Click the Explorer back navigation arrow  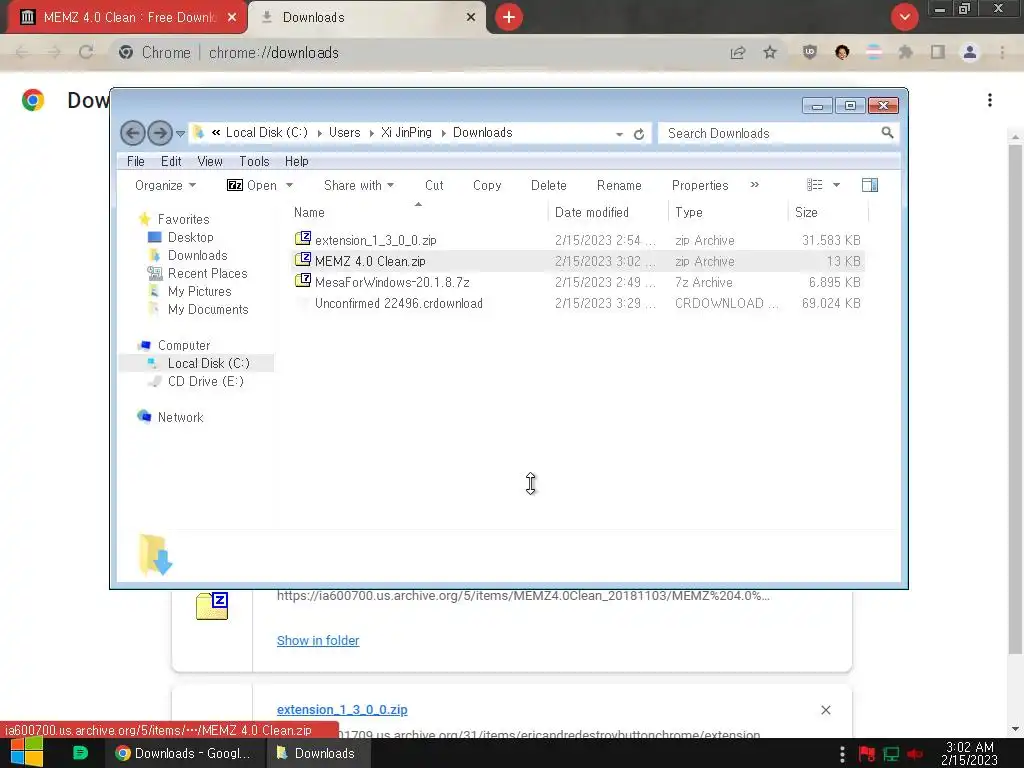[133, 133]
